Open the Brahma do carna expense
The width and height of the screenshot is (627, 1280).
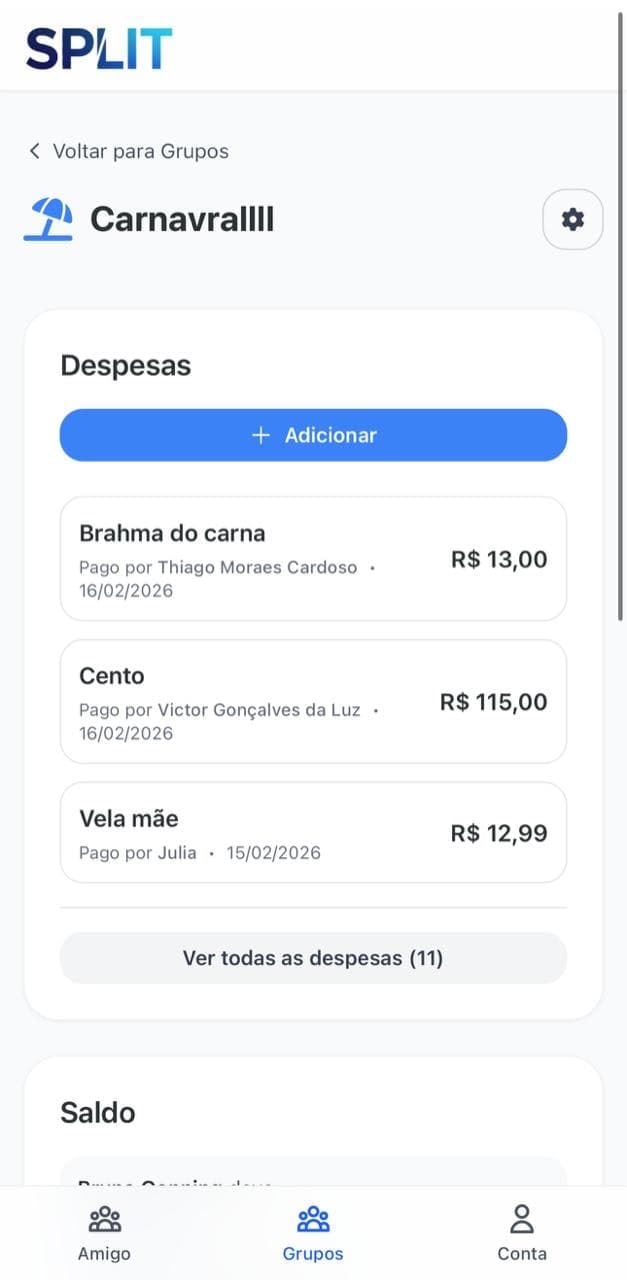pos(313,559)
